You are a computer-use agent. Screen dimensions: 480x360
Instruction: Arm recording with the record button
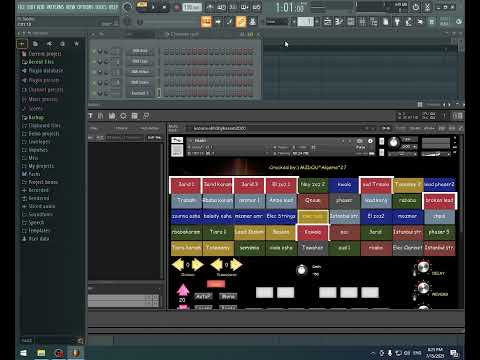click(x=177, y=7)
